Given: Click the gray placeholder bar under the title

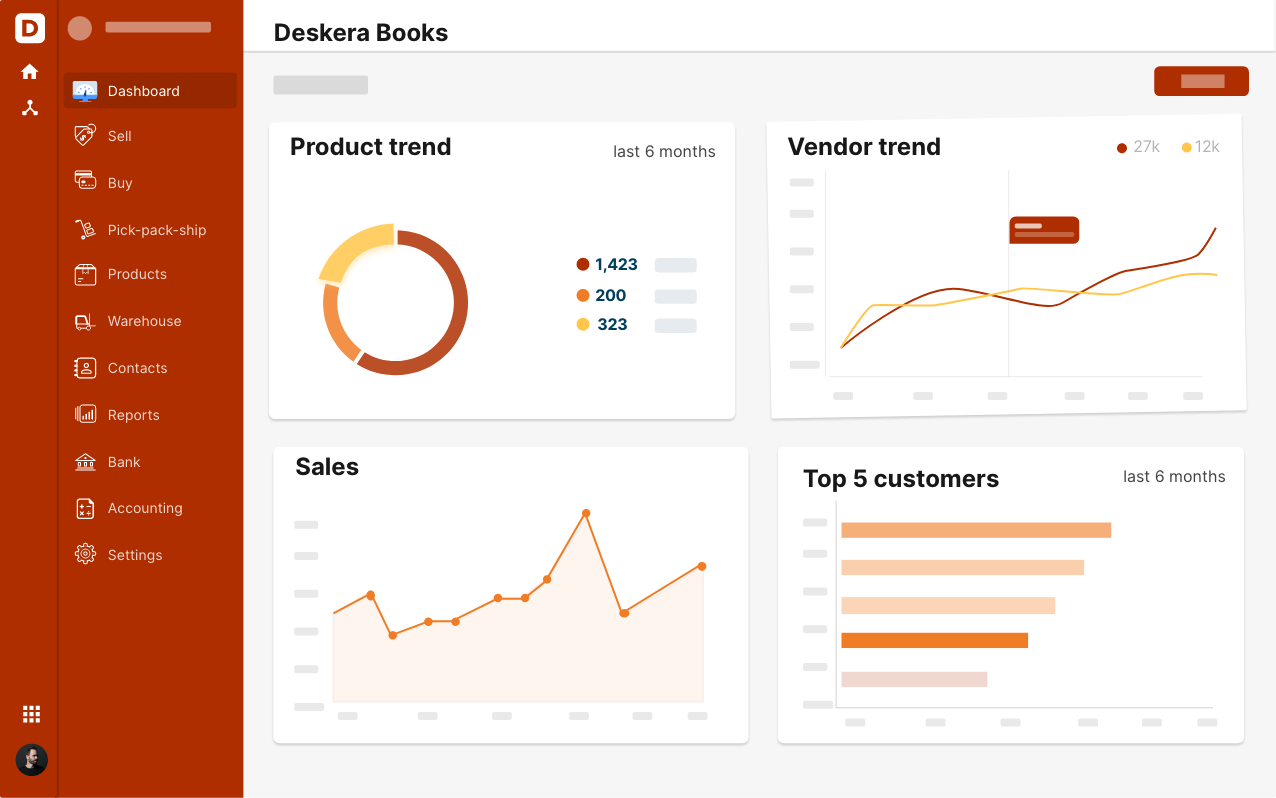Looking at the screenshot, I should [321, 85].
